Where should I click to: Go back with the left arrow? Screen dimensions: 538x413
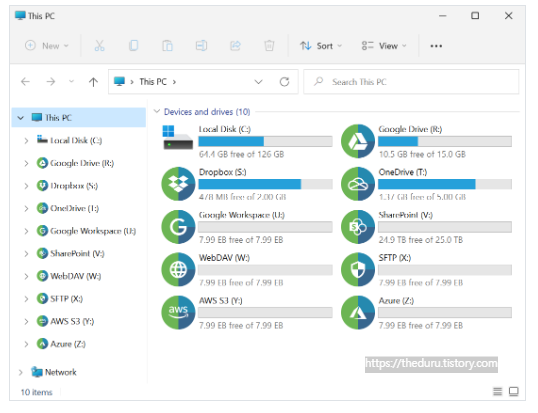[25, 82]
